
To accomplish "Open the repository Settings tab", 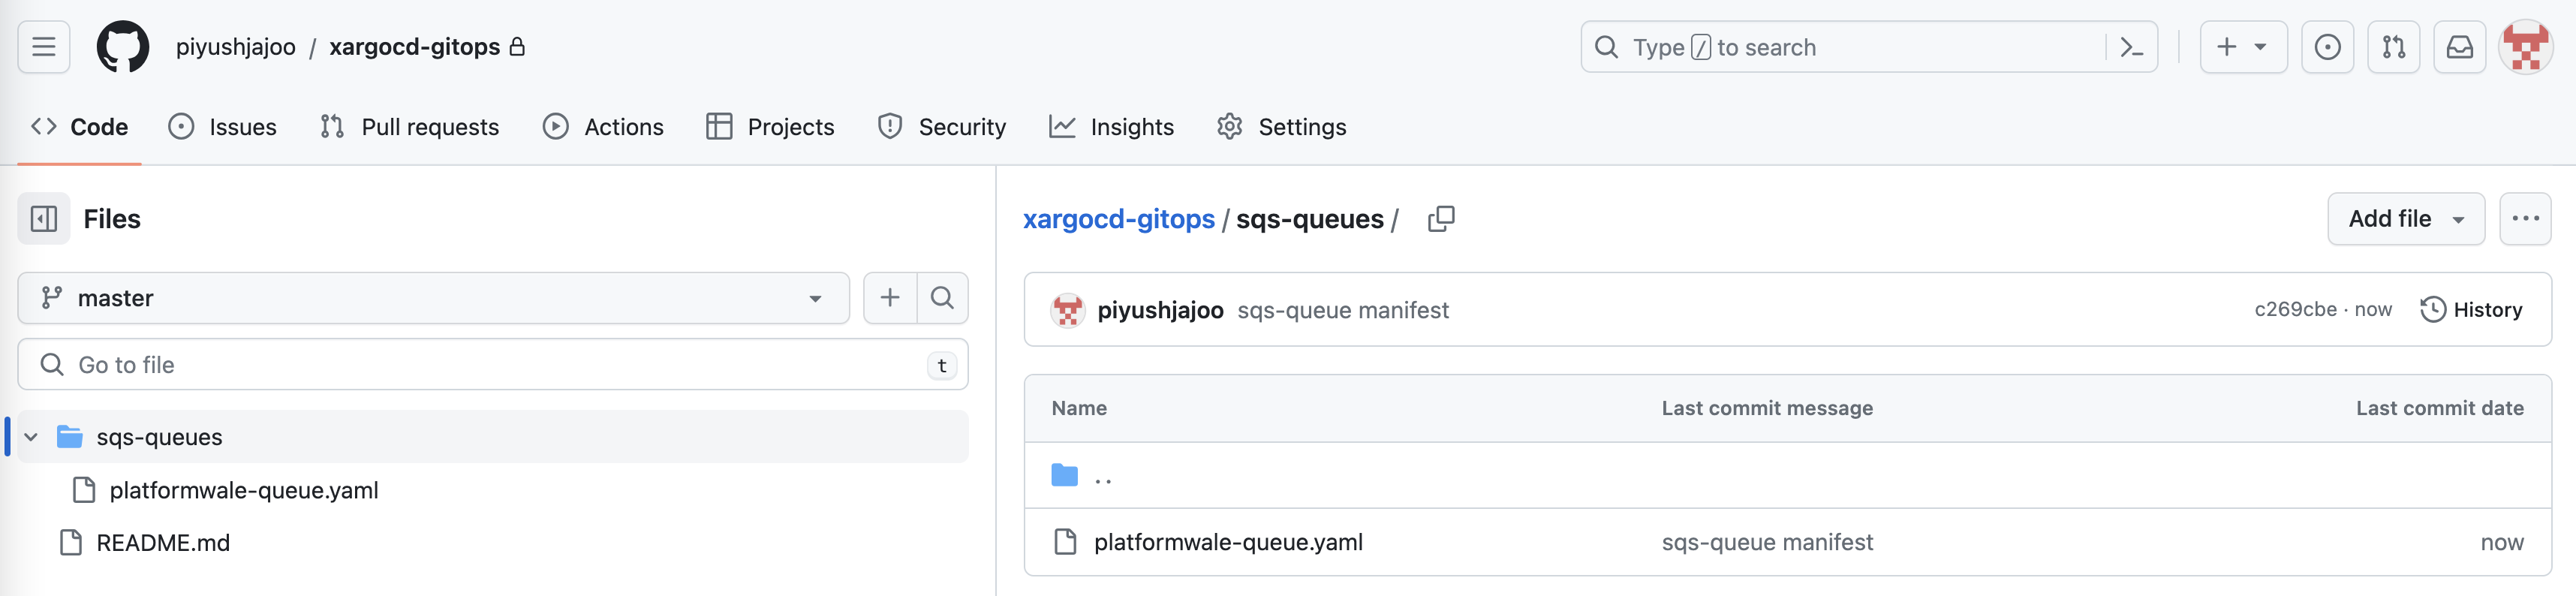I will pyautogui.click(x=1281, y=127).
